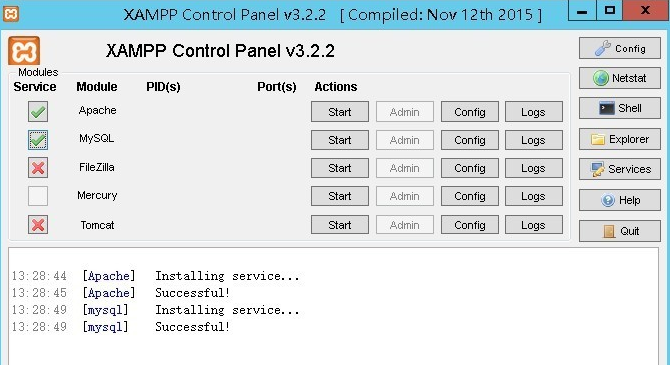The height and width of the screenshot is (365, 670).
Task: Open Help with the question mark icon
Action: 620,200
